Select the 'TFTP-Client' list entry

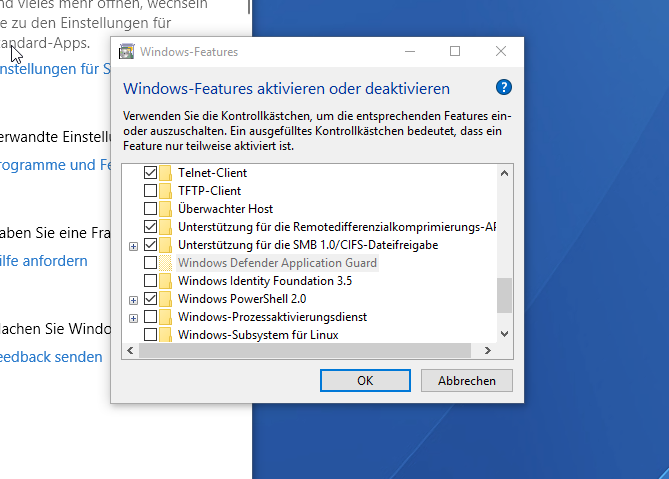coord(209,191)
